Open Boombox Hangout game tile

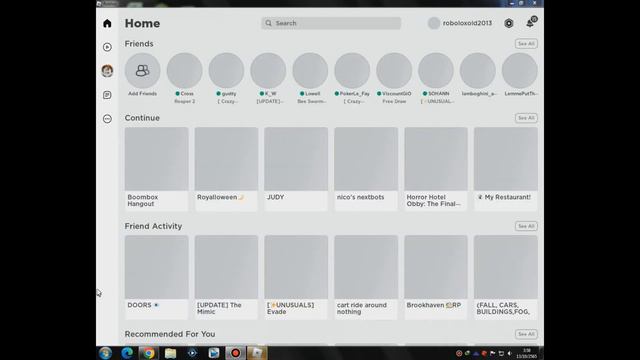pos(157,169)
